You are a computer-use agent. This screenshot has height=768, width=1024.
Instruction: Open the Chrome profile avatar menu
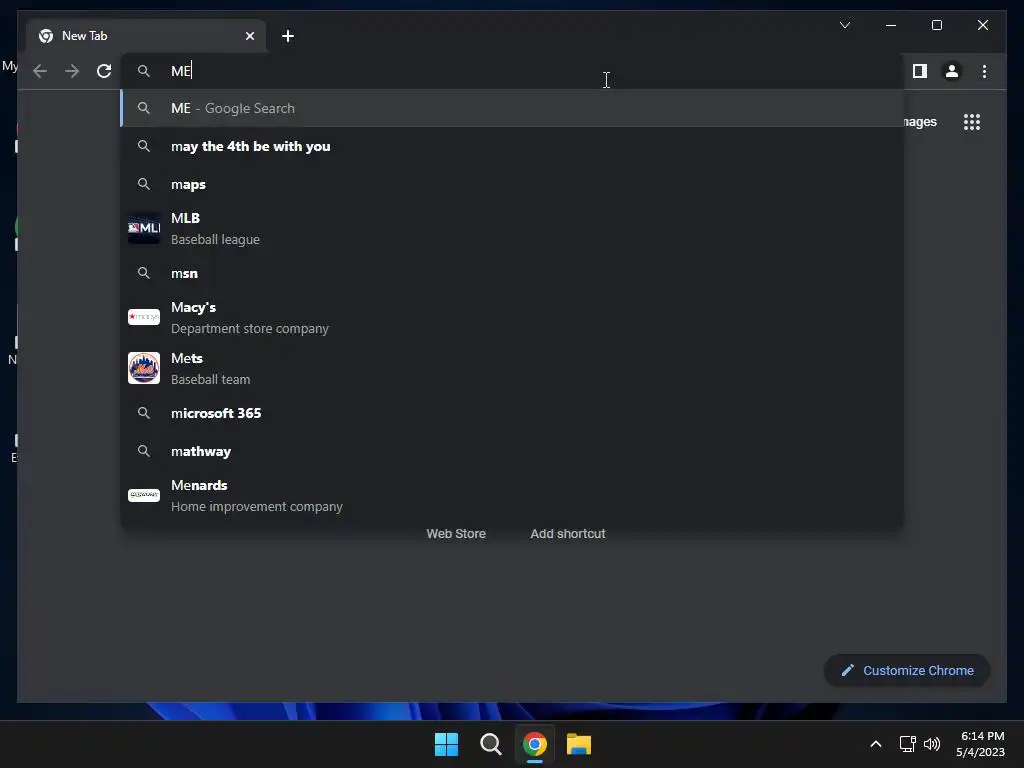[952, 71]
